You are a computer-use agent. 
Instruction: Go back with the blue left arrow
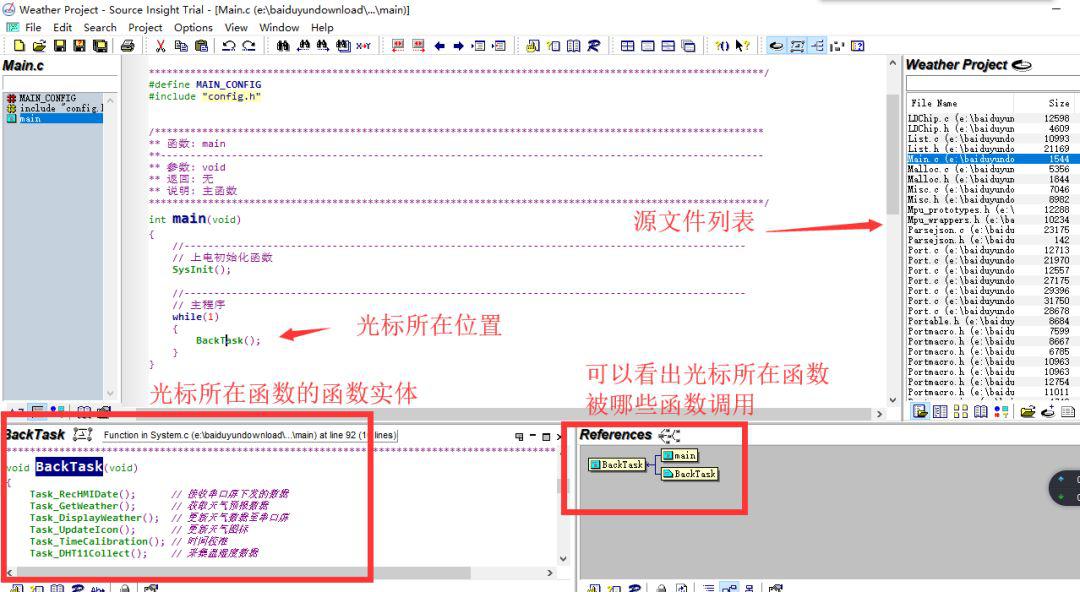[439, 46]
